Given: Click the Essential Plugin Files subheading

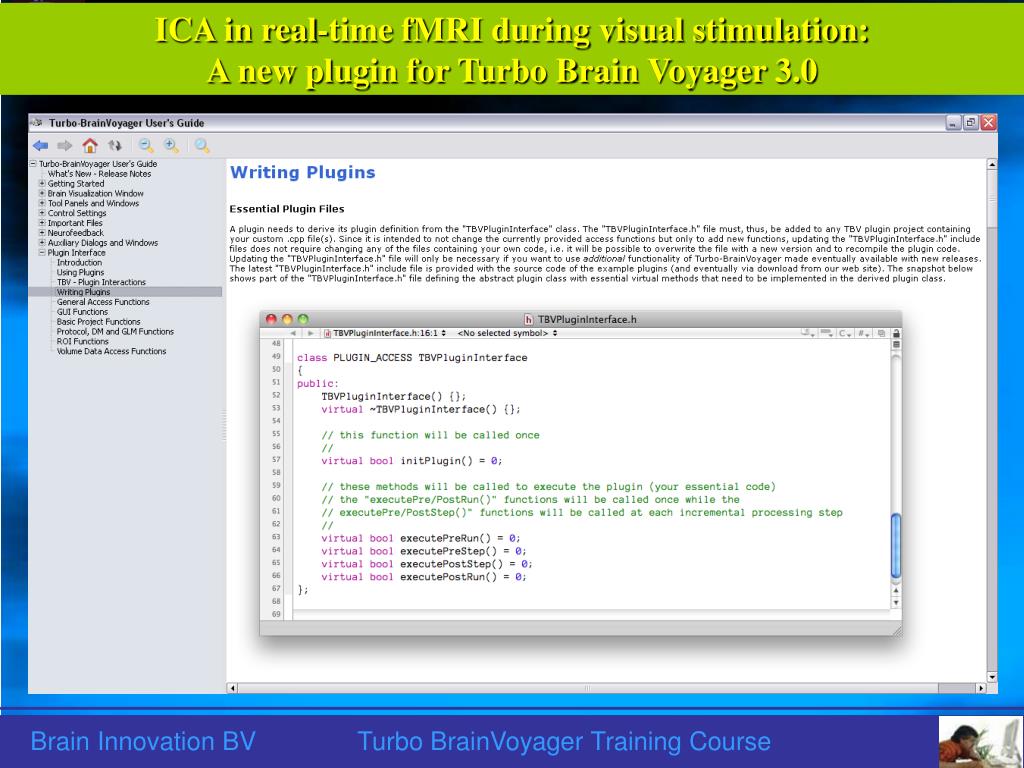Looking at the screenshot, I should [287, 209].
